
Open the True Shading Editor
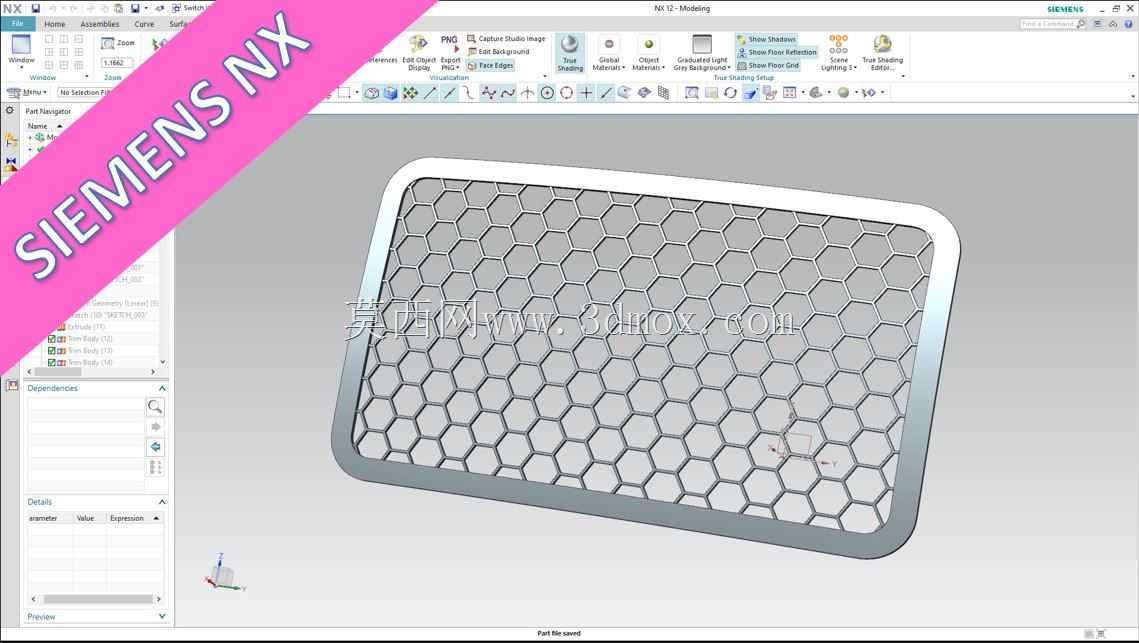[882, 53]
